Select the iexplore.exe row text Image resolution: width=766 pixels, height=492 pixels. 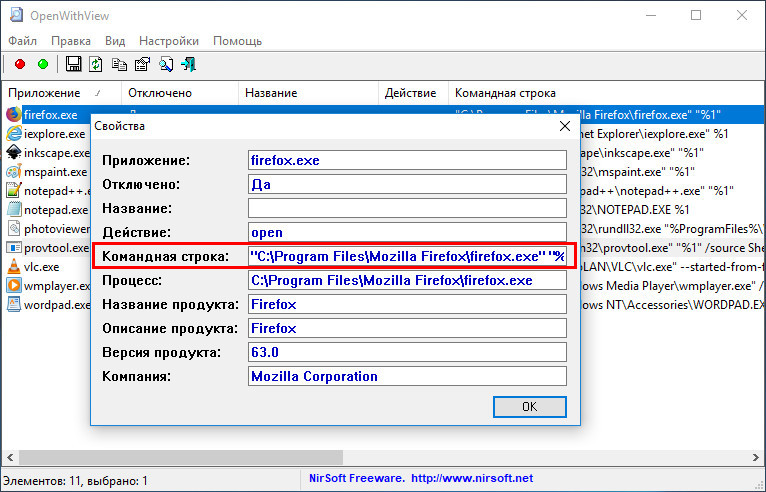(55, 134)
